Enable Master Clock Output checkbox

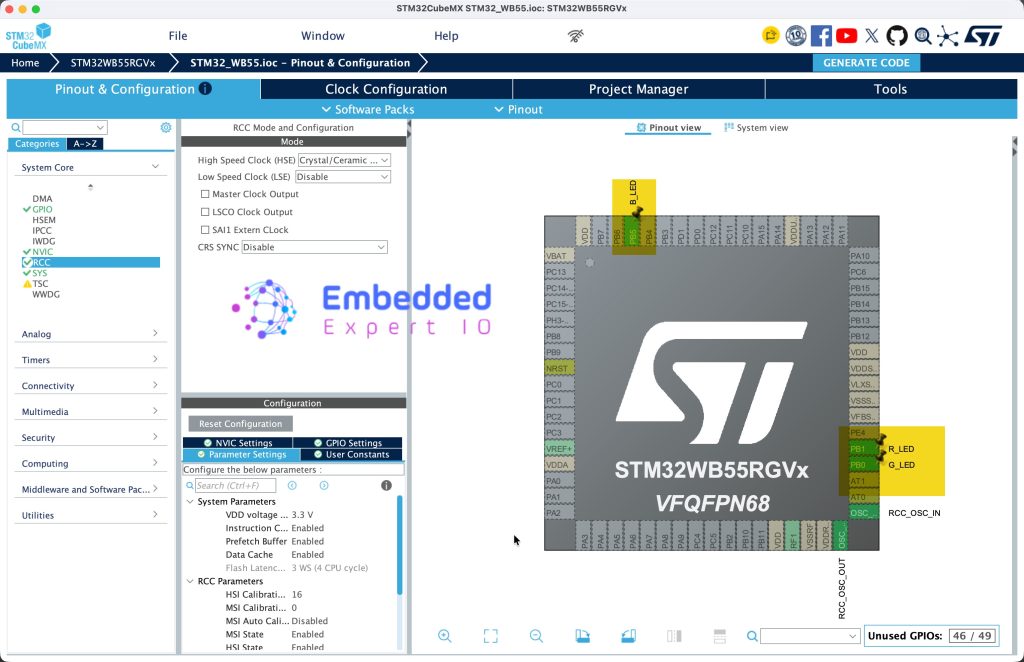coord(205,194)
